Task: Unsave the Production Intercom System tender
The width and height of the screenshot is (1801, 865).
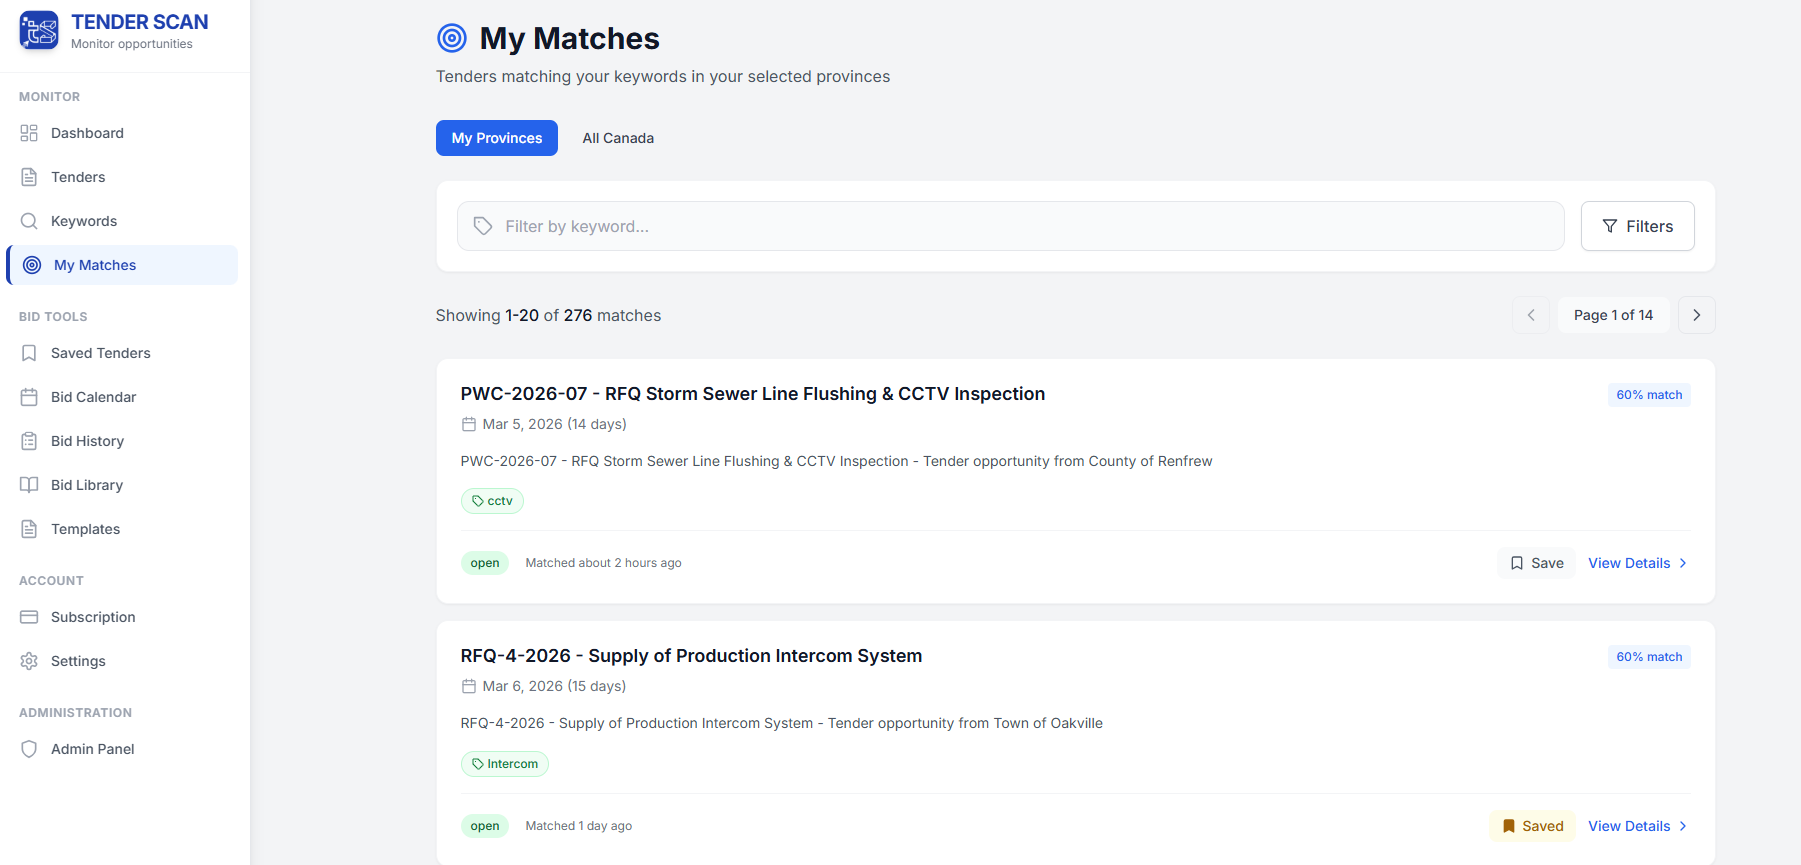Action: 1532,826
